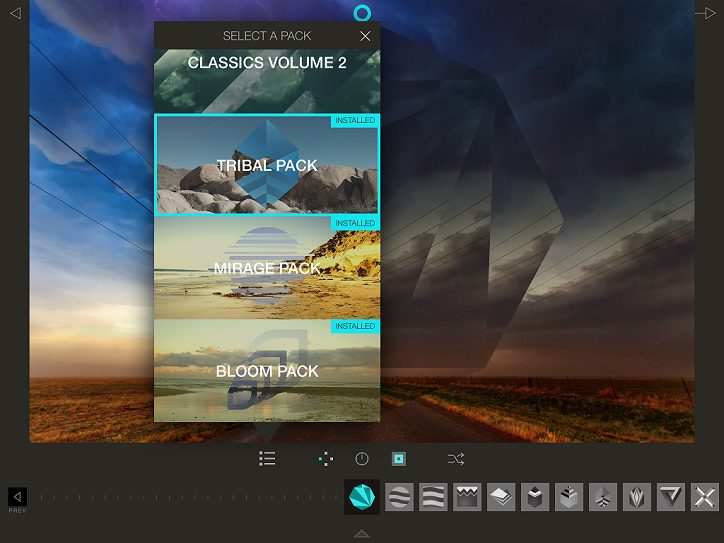Viewport: 724px width, 543px height.
Task: Open the Classics Volume 2 pack
Action: [267, 81]
